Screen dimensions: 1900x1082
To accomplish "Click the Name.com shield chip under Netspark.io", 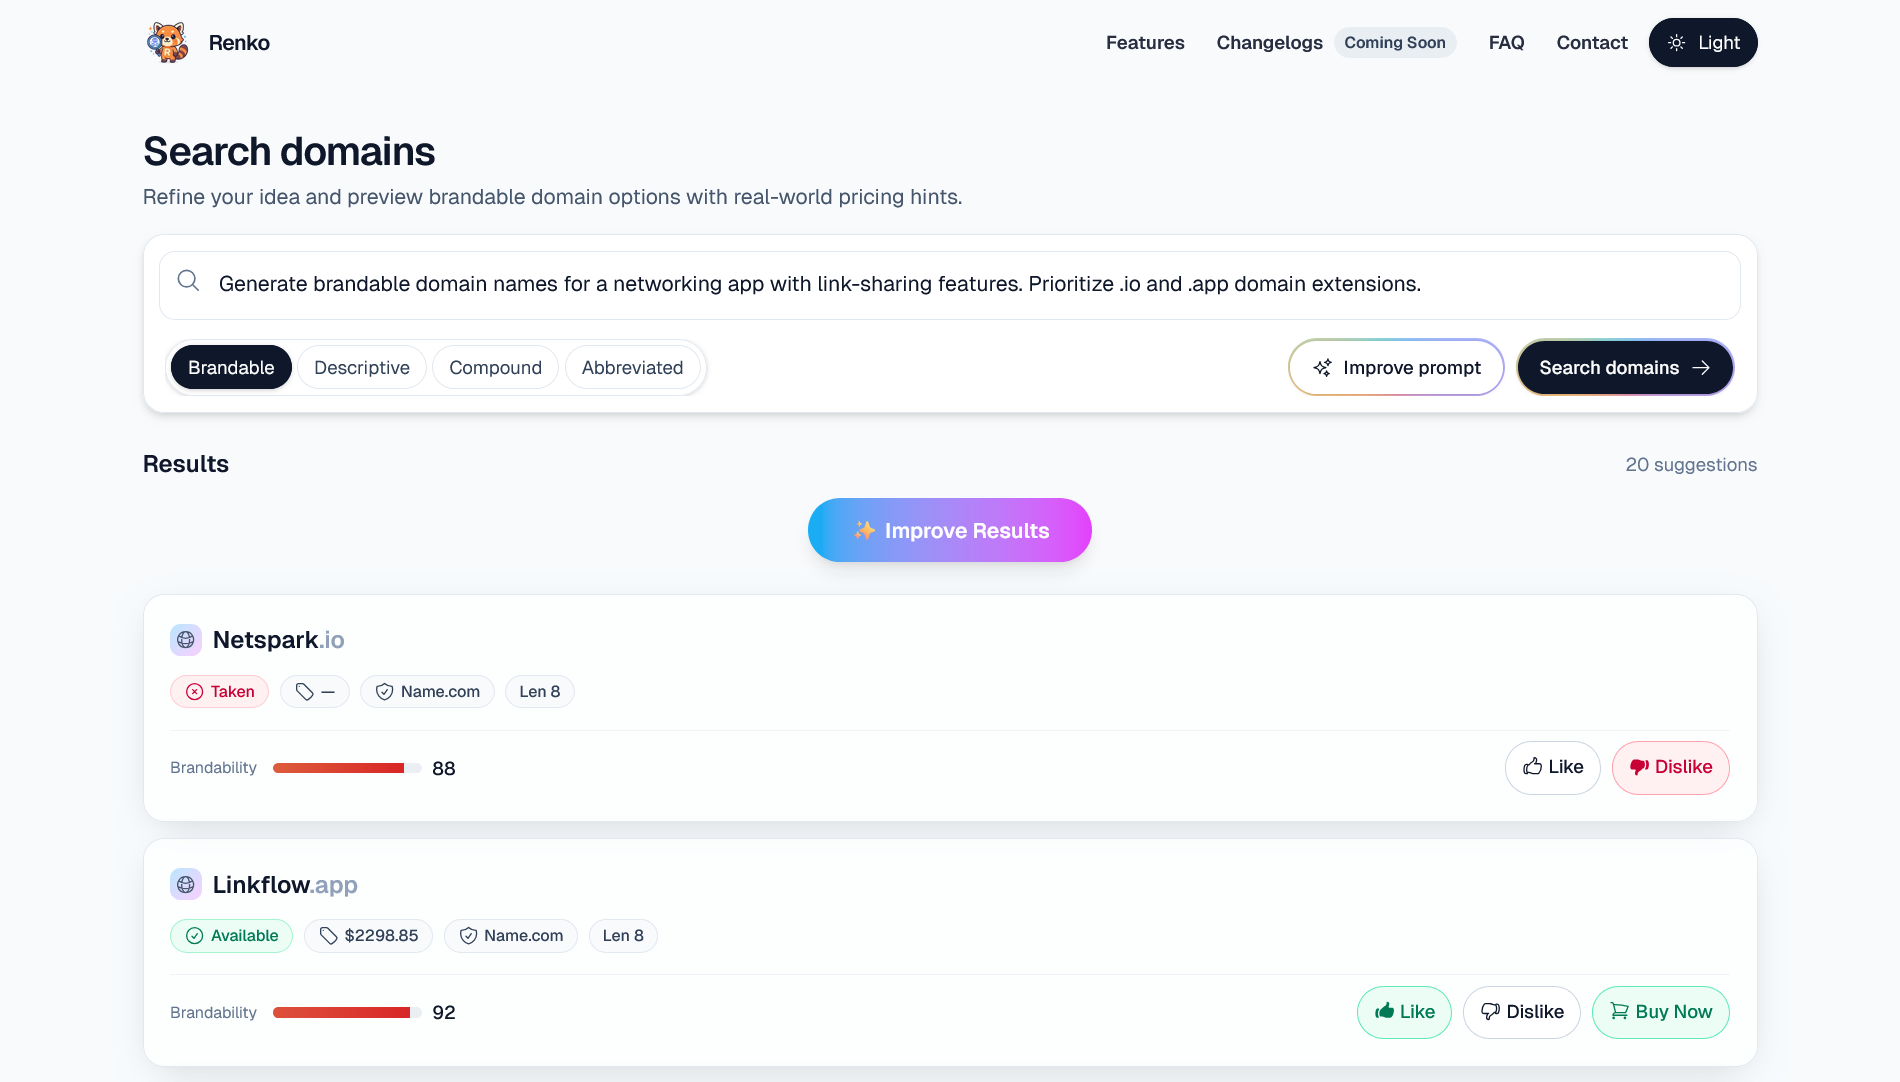I will pos(427,692).
